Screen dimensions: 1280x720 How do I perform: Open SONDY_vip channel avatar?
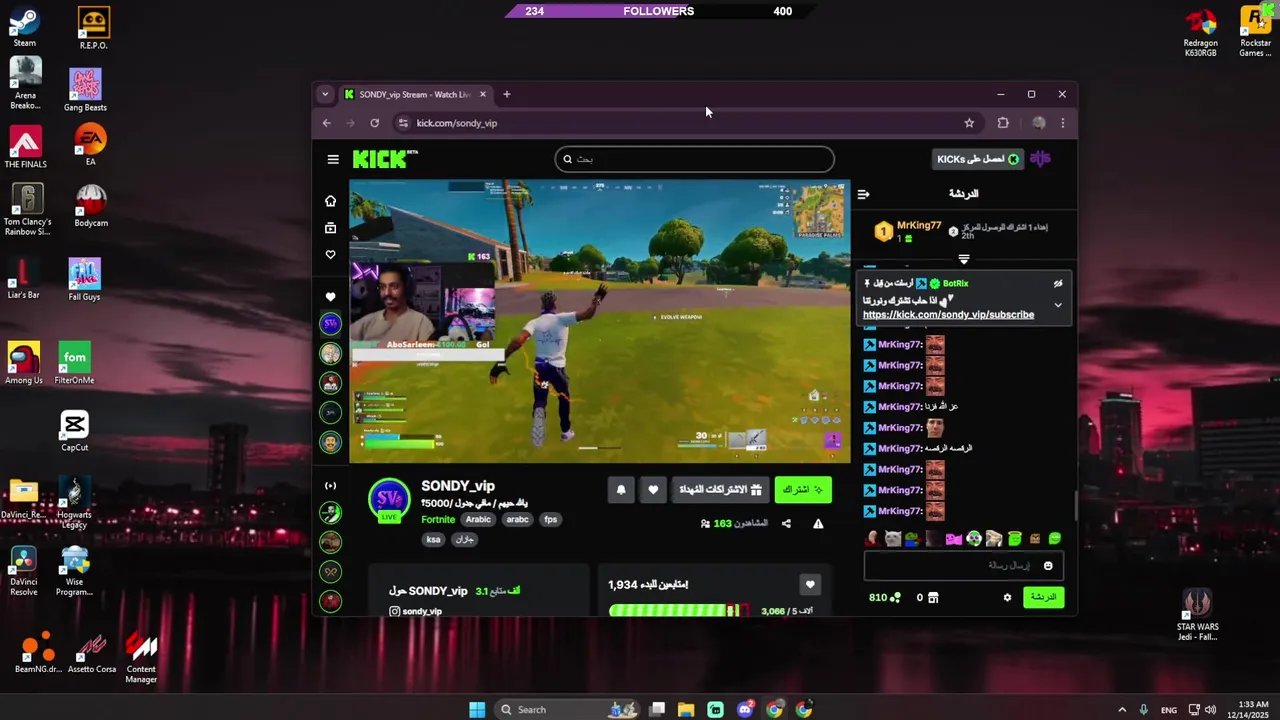(389, 499)
